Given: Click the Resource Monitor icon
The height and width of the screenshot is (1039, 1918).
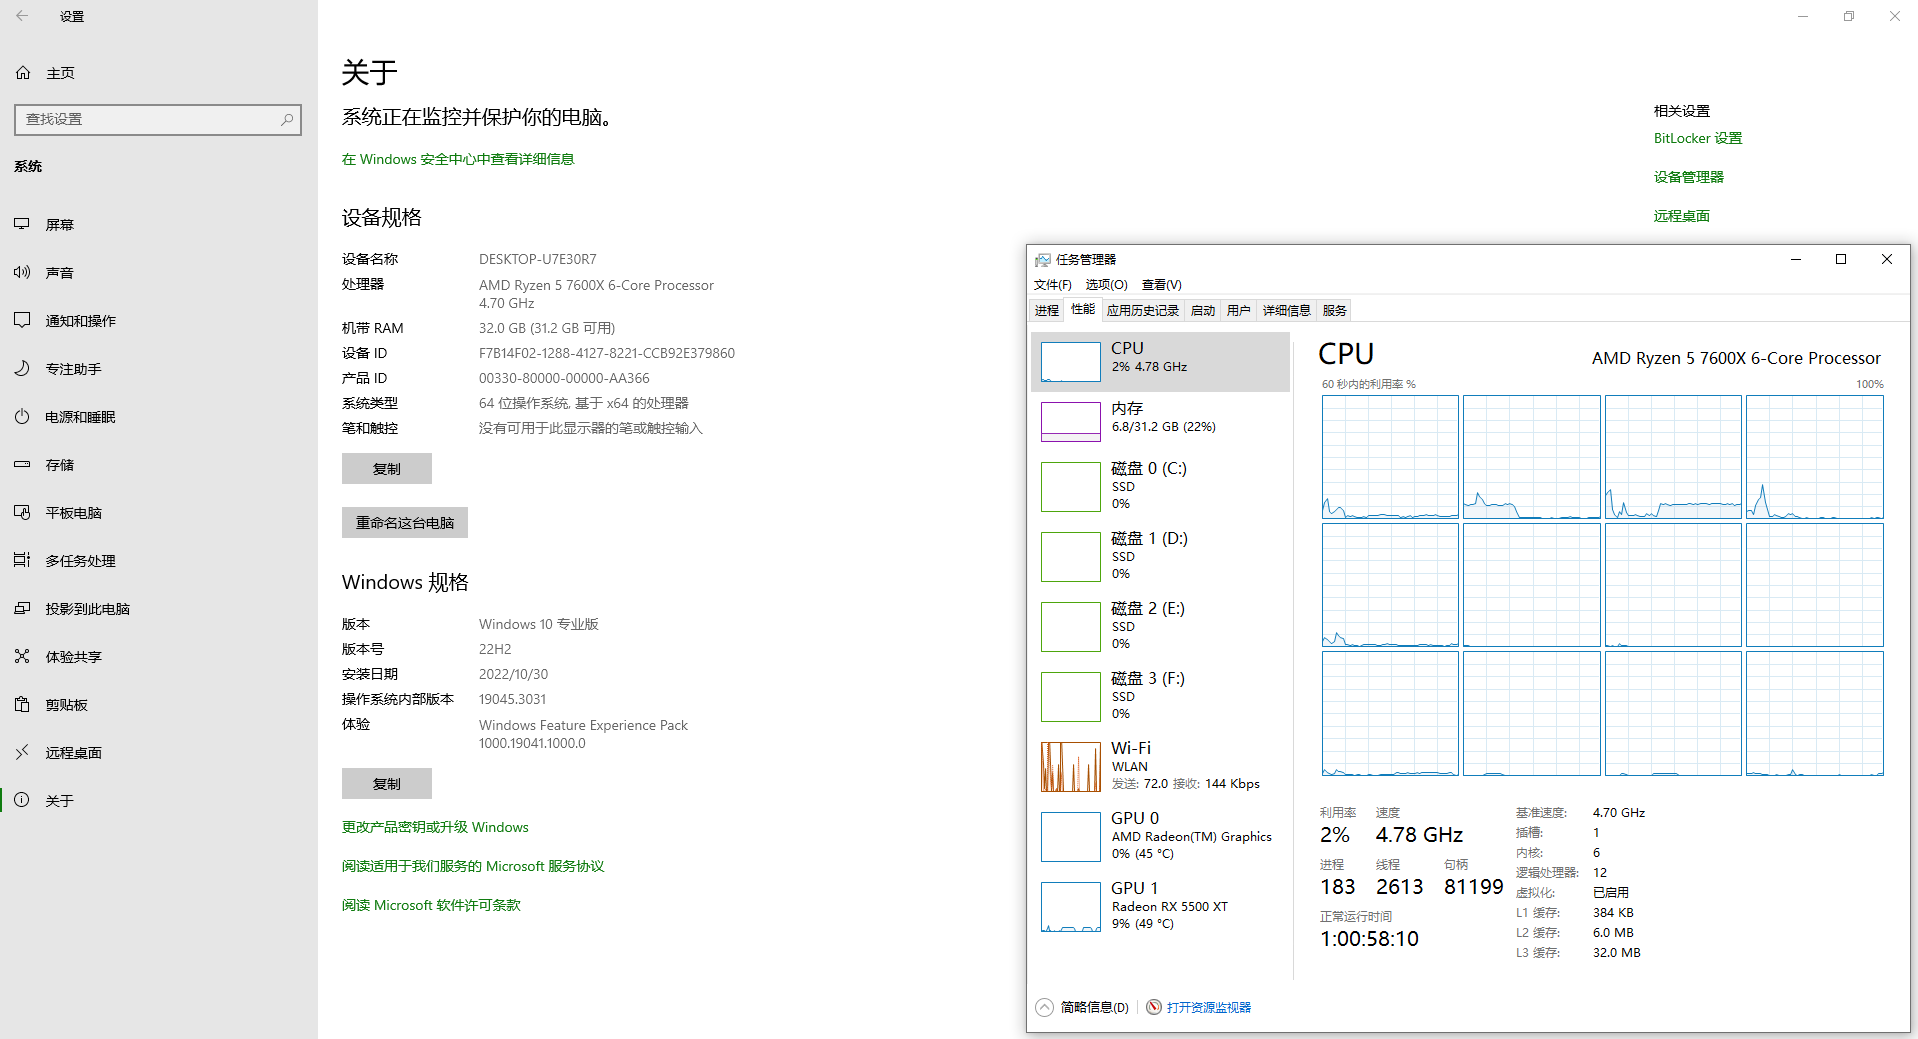Looking at the screenshot, I should tap(1154, 1007).
